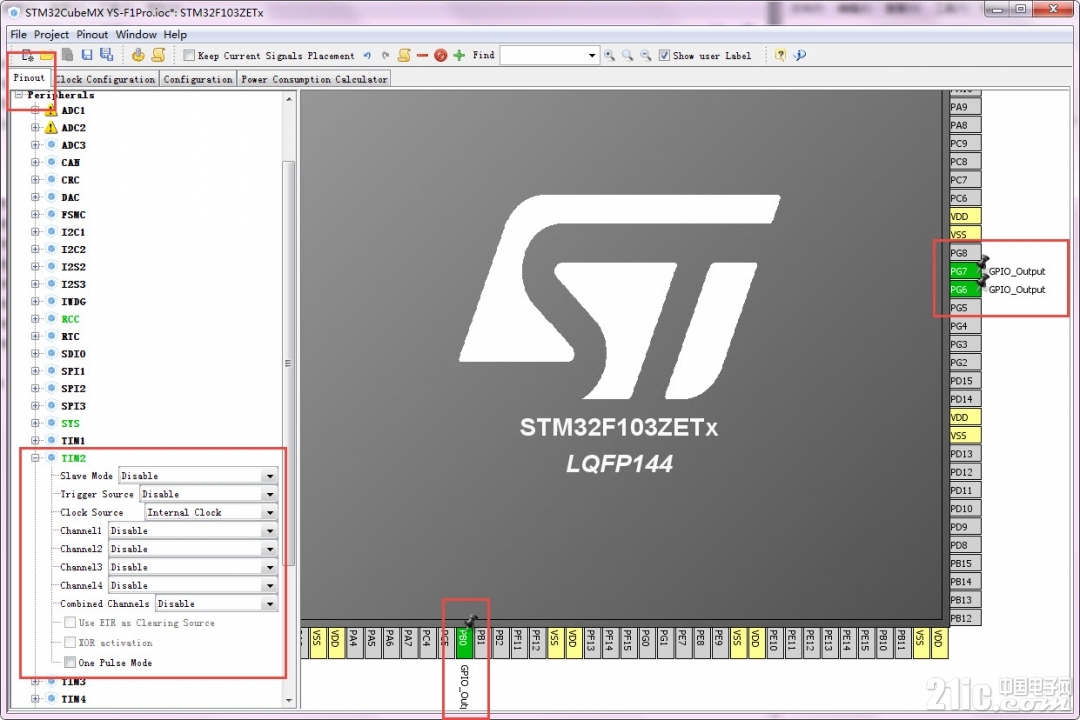The width and height of the screenshot is (1080, 720).
Task: Select pin PB0 on the chip
Action: 464,642
